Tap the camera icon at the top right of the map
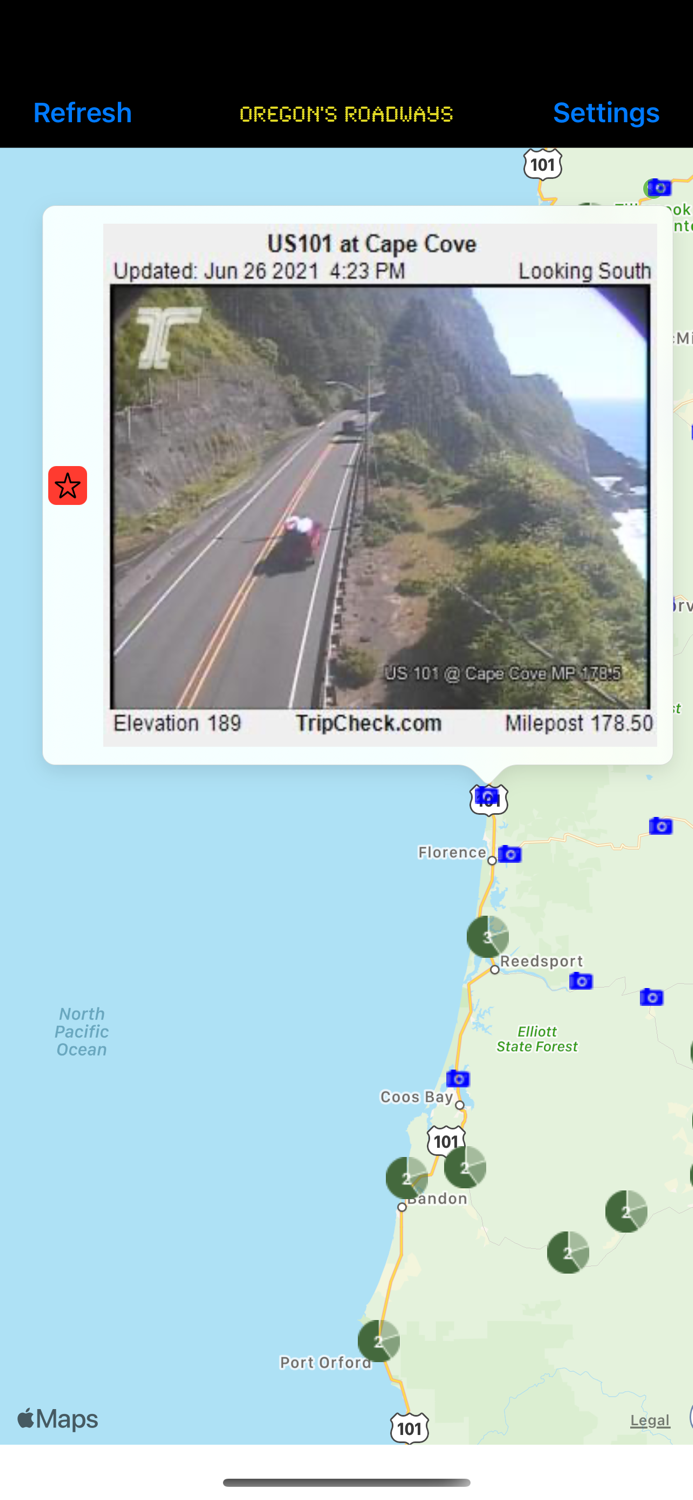The height and width of the screenshot is (1500, 693). pyautogui.click(x=658, y=187)
